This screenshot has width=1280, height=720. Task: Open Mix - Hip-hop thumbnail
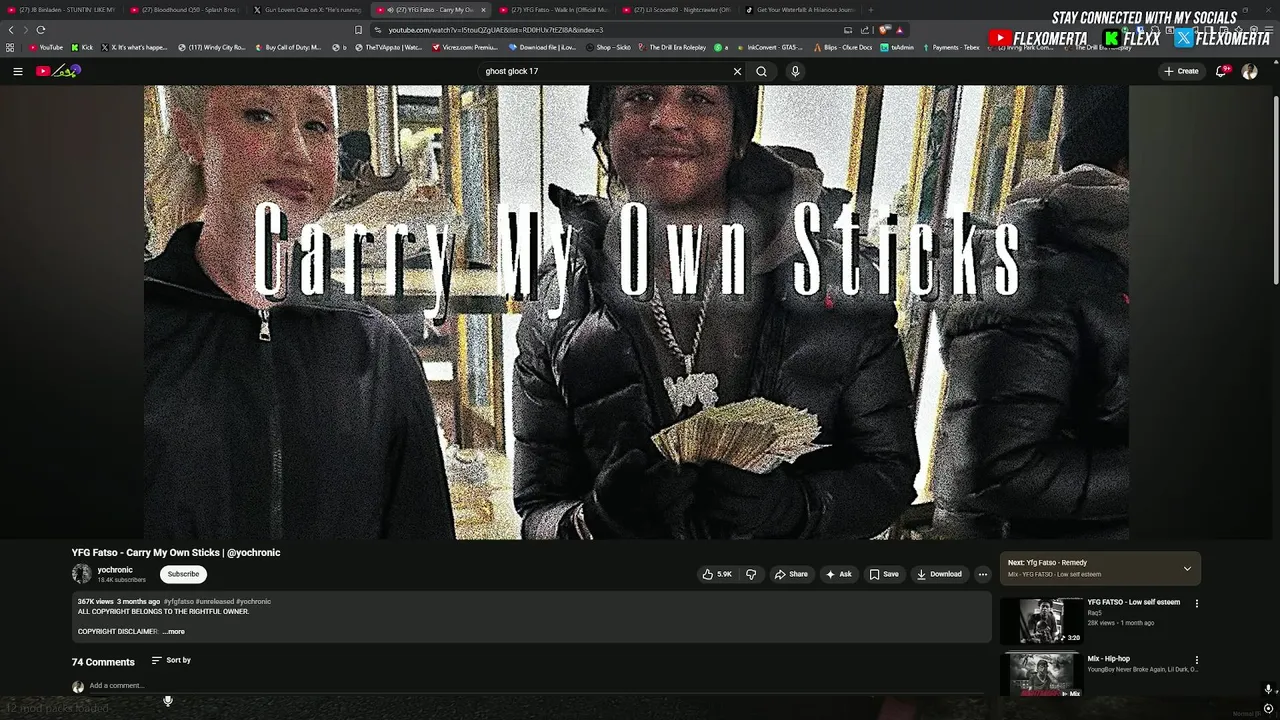tap(1041, 674)
